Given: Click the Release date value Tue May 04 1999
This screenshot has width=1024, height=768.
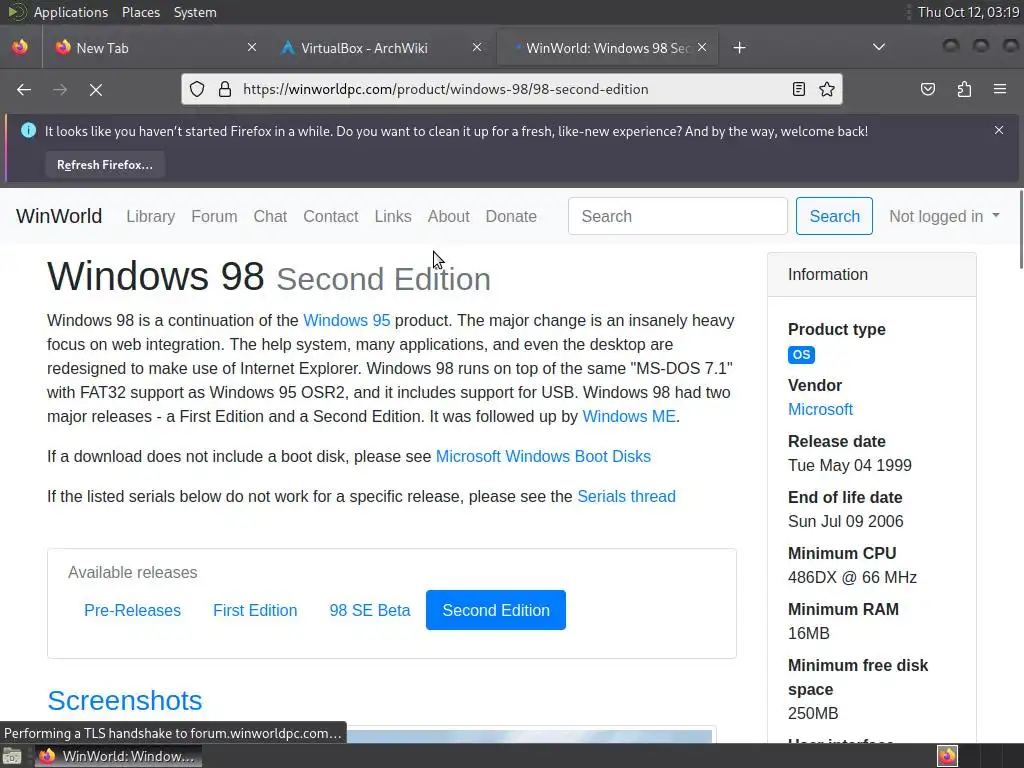Looking at the screenshot, I should coord(850,466).
